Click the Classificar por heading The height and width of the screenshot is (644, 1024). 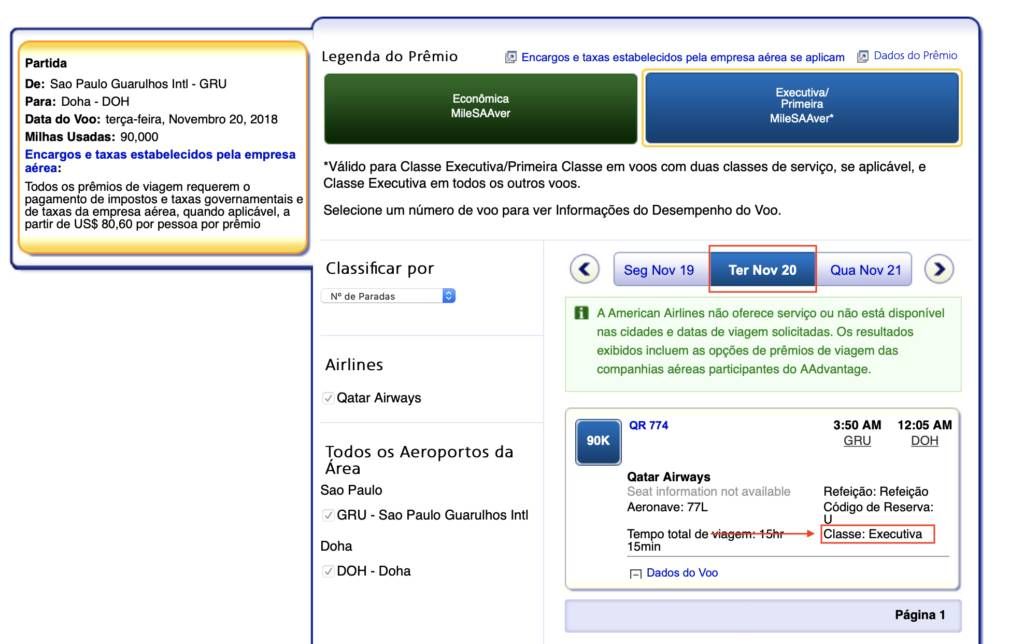coord(379,268)
